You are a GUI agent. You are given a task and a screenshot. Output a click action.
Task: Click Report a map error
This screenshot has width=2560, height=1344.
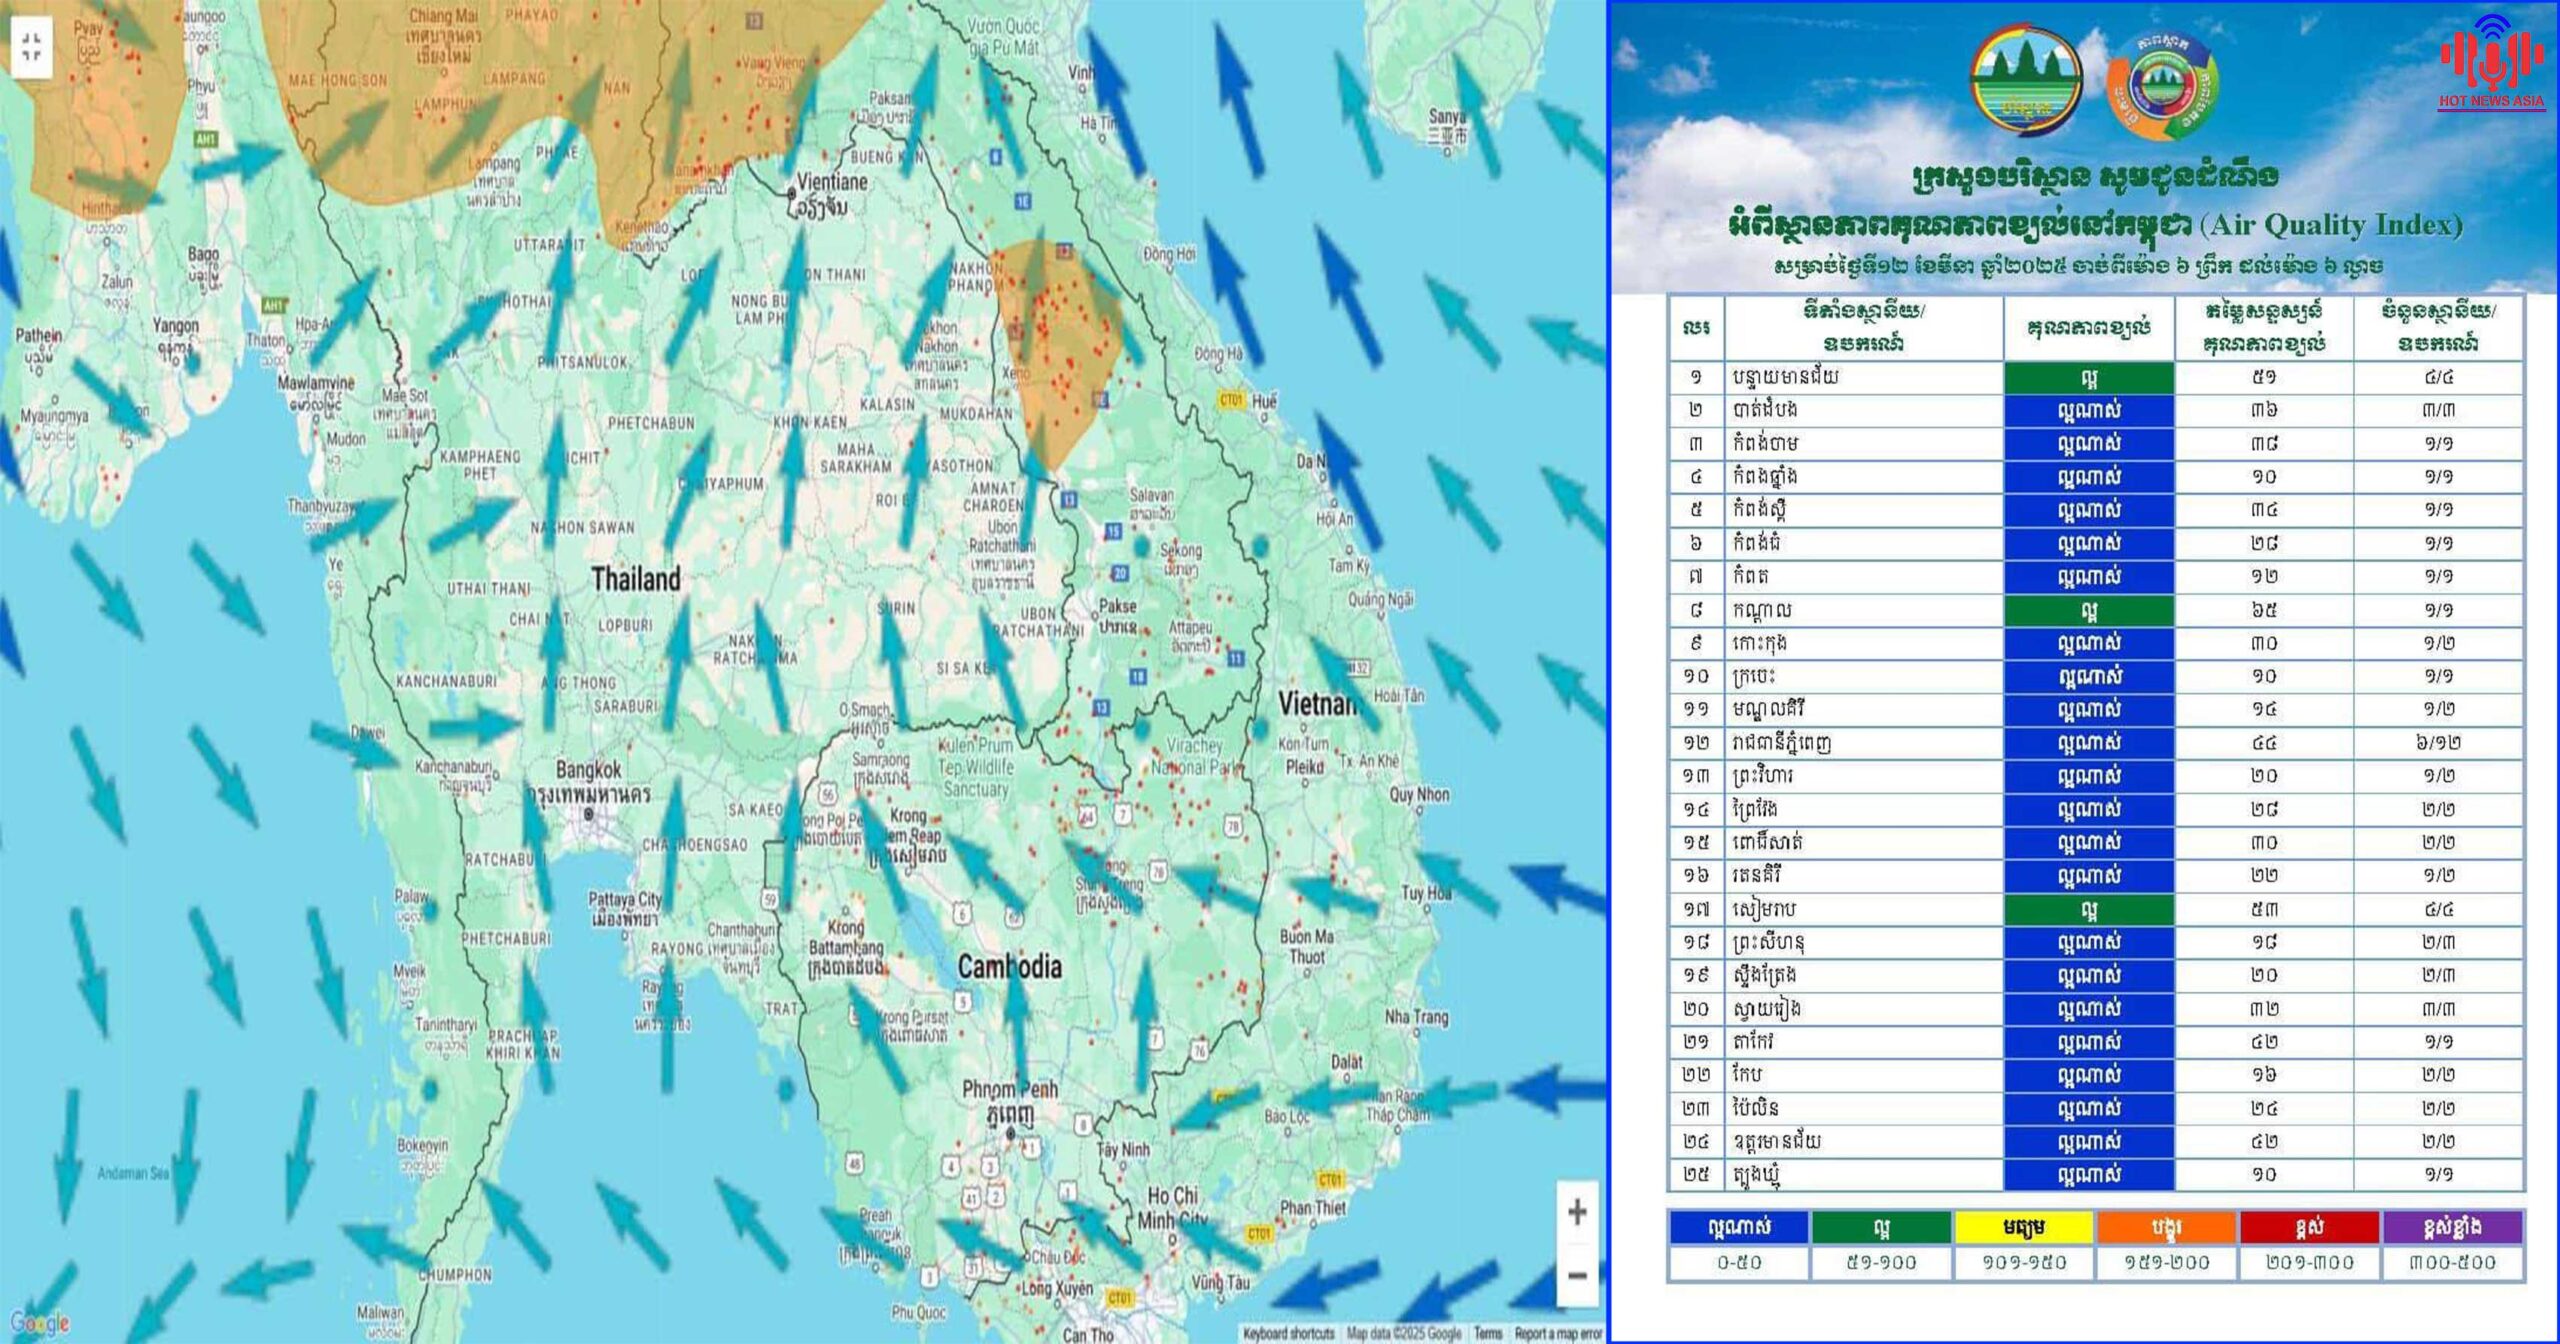point(1557,1333)
